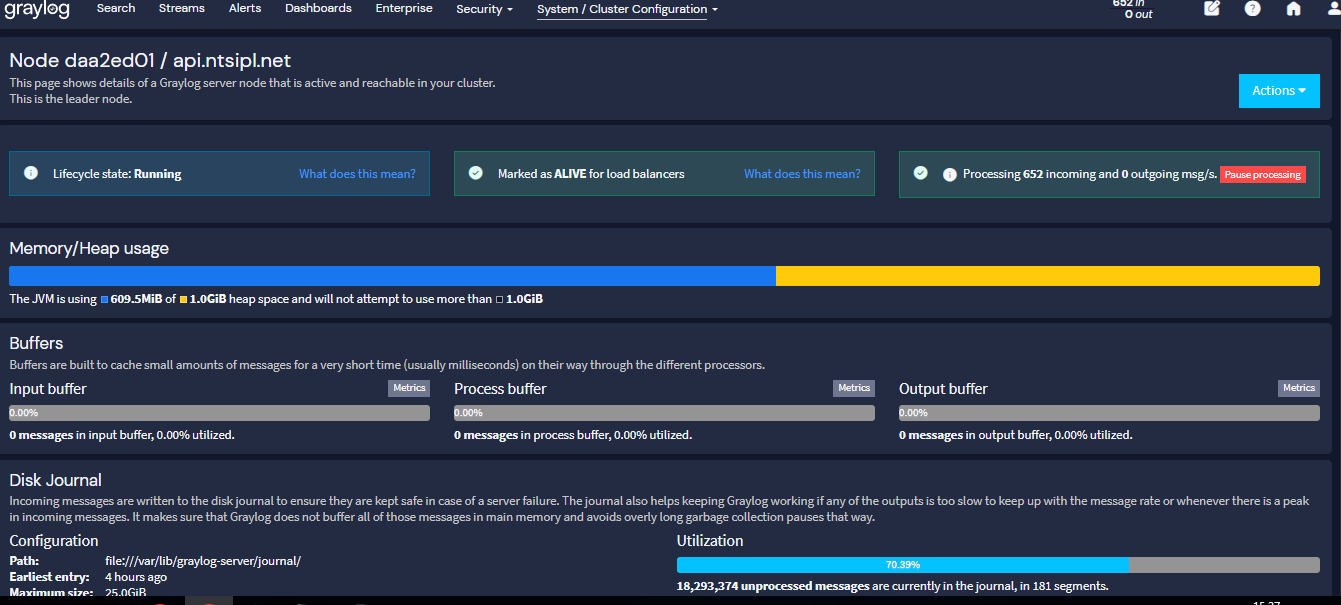Click the Output buffer 0.00% progress bar
Image resolution: width=1341 pixels, height=605 pixels.
[x=1109, y=412]
